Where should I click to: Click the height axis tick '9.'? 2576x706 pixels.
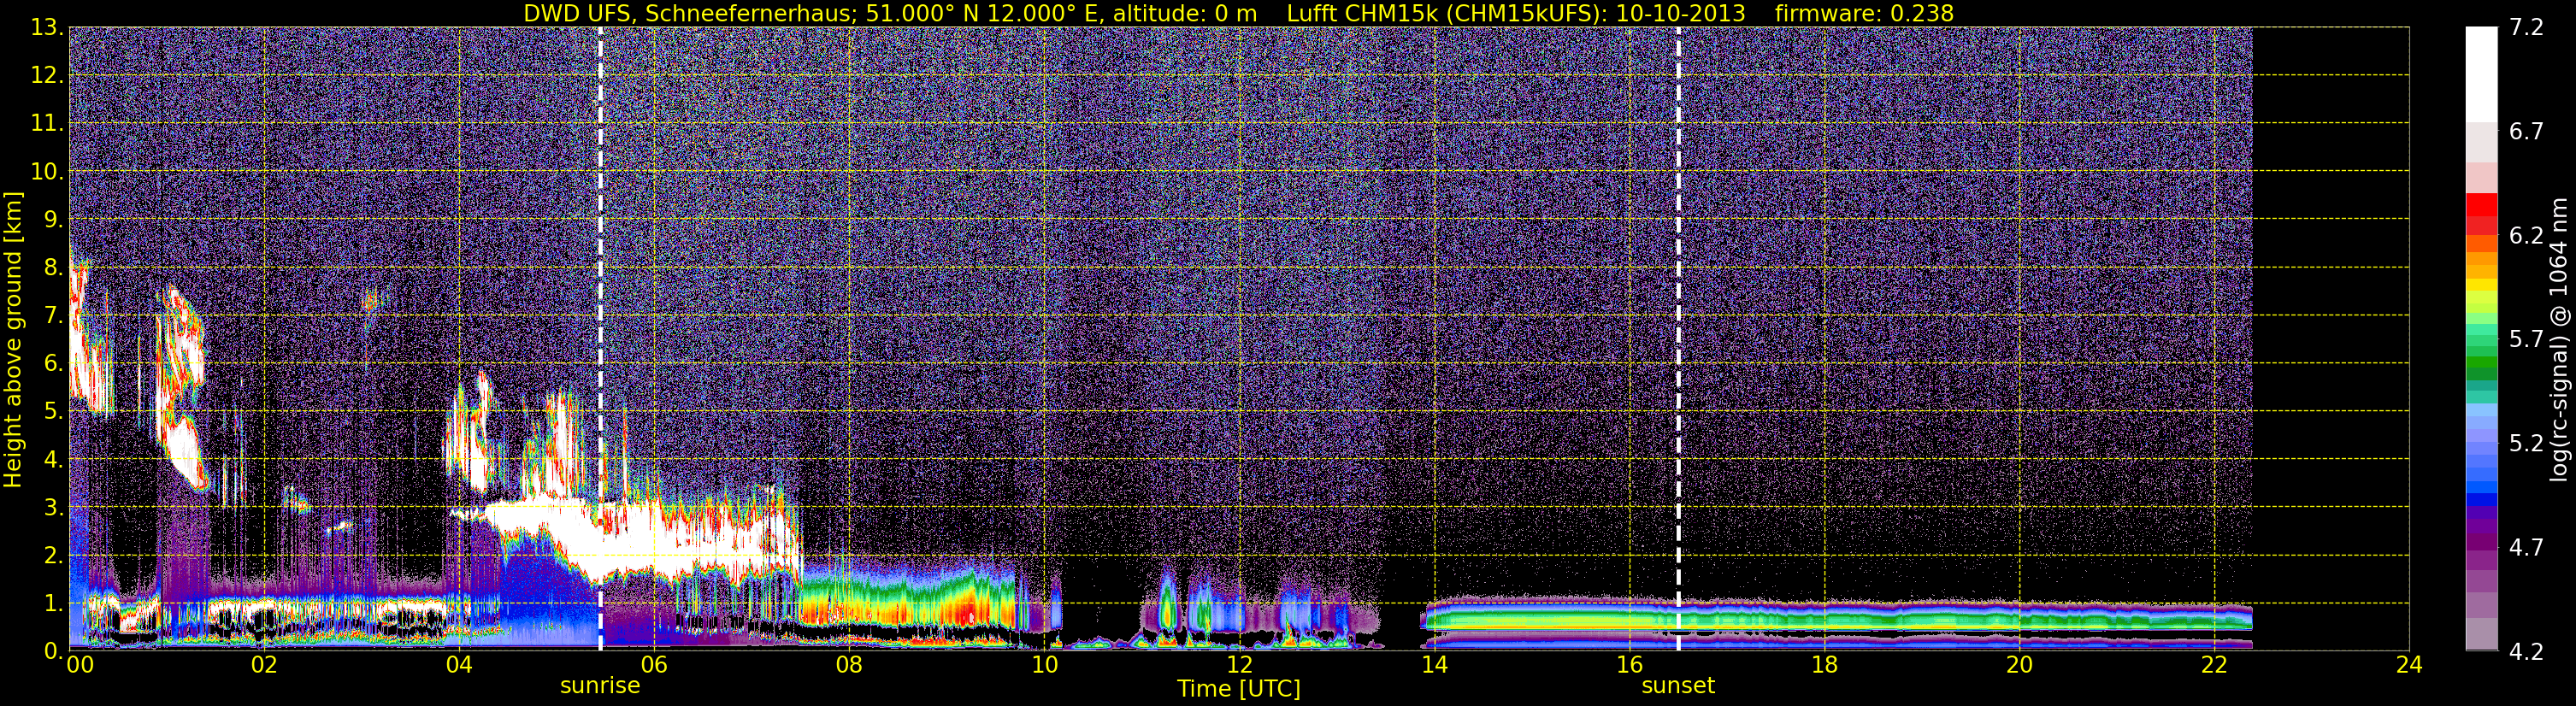click(x=52, y=219)
